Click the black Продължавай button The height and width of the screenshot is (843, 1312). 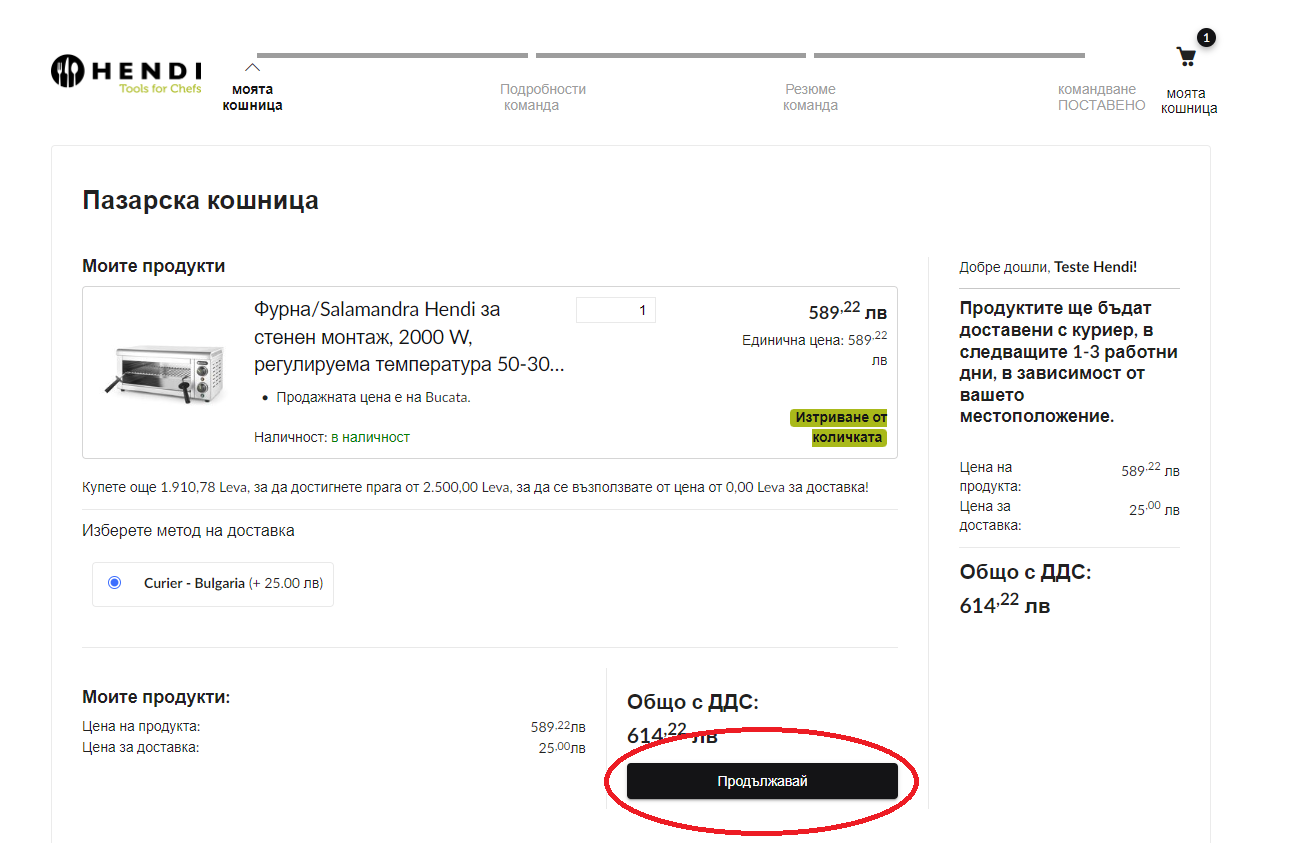coord(762,781)
